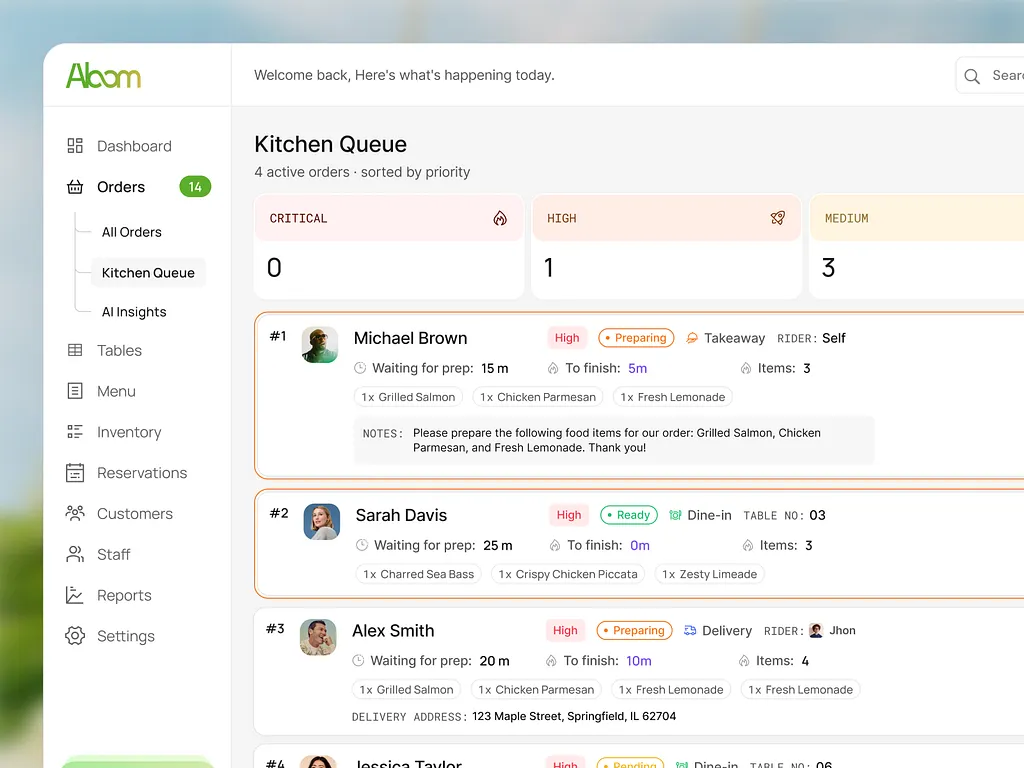
Task: Click the Inventory icon
Action: pos(75,432)
